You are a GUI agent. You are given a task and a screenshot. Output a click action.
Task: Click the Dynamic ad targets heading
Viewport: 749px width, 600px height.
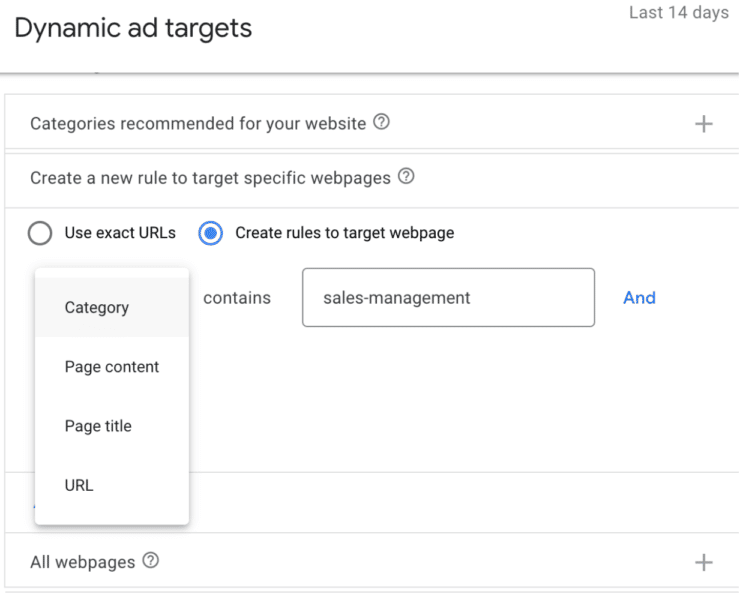[x=133, y=28]
